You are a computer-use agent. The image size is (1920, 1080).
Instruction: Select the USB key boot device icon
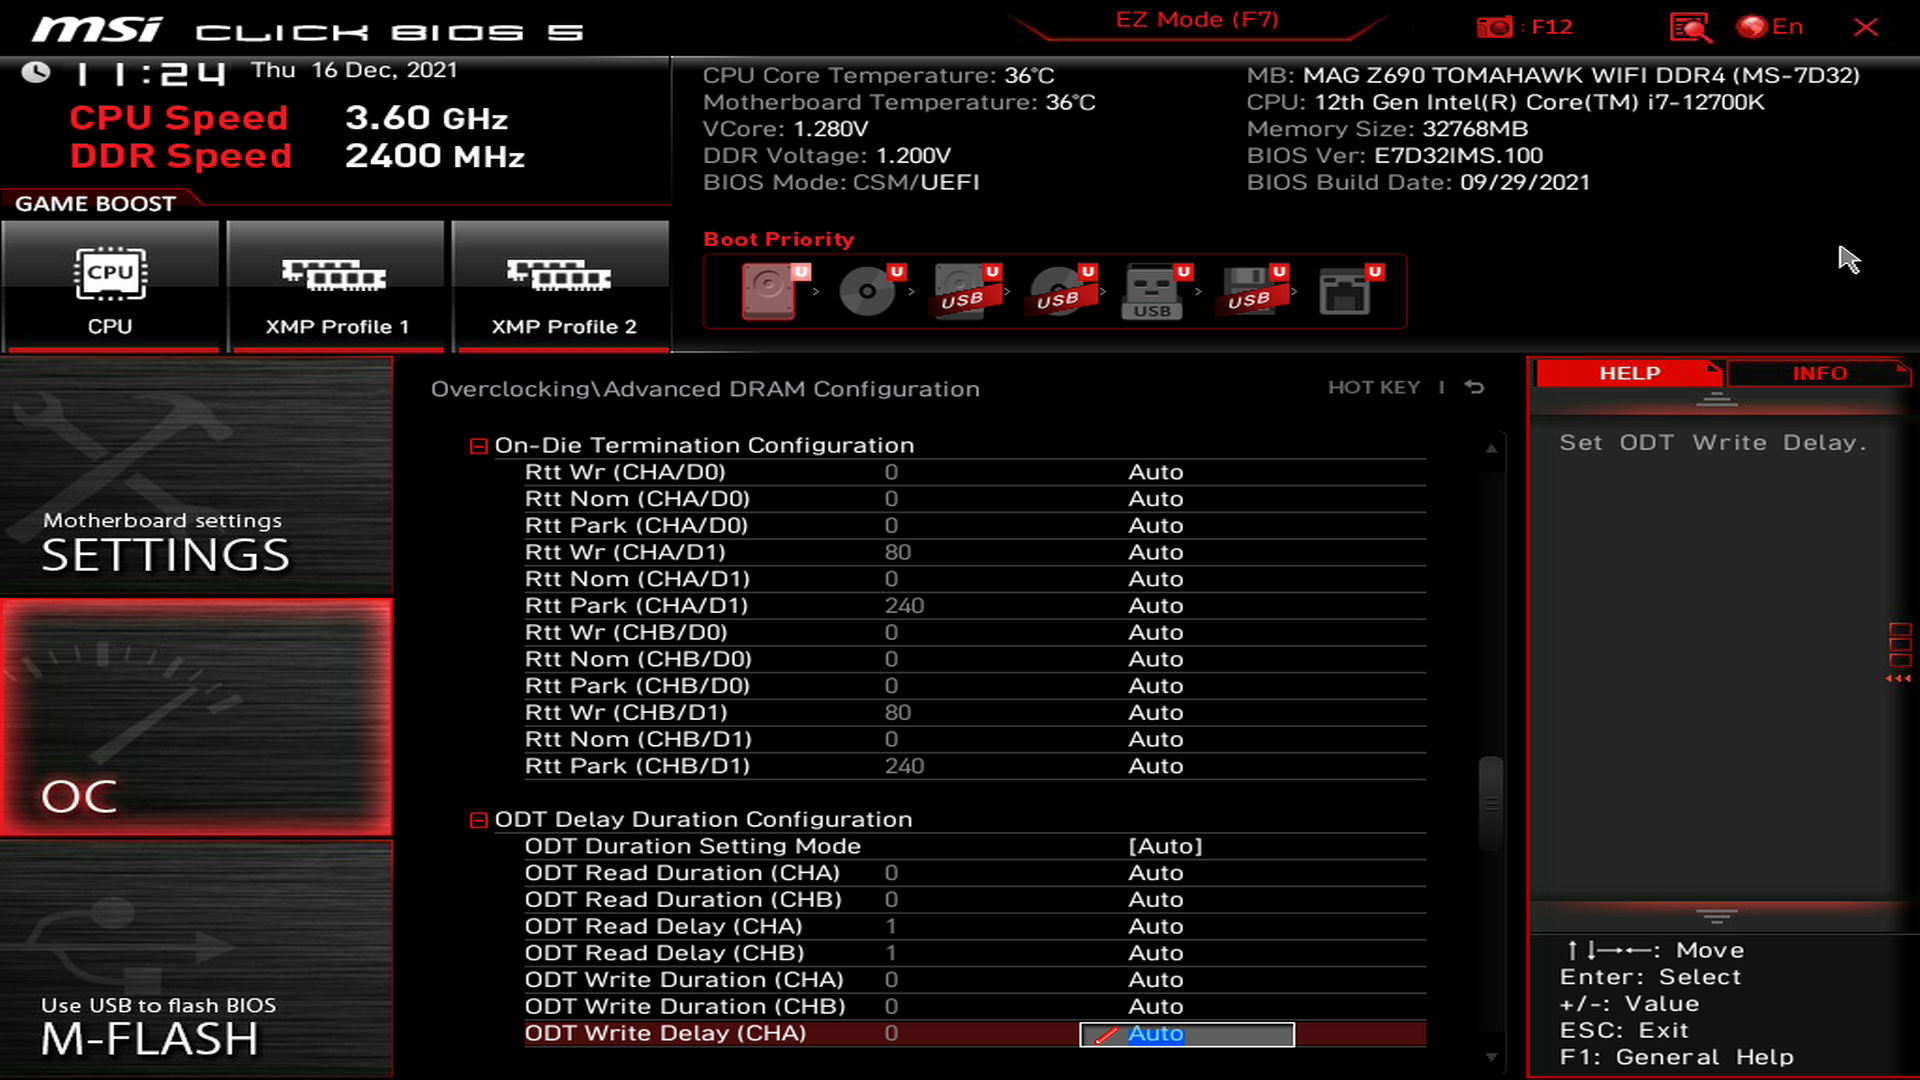point(1155,291)
